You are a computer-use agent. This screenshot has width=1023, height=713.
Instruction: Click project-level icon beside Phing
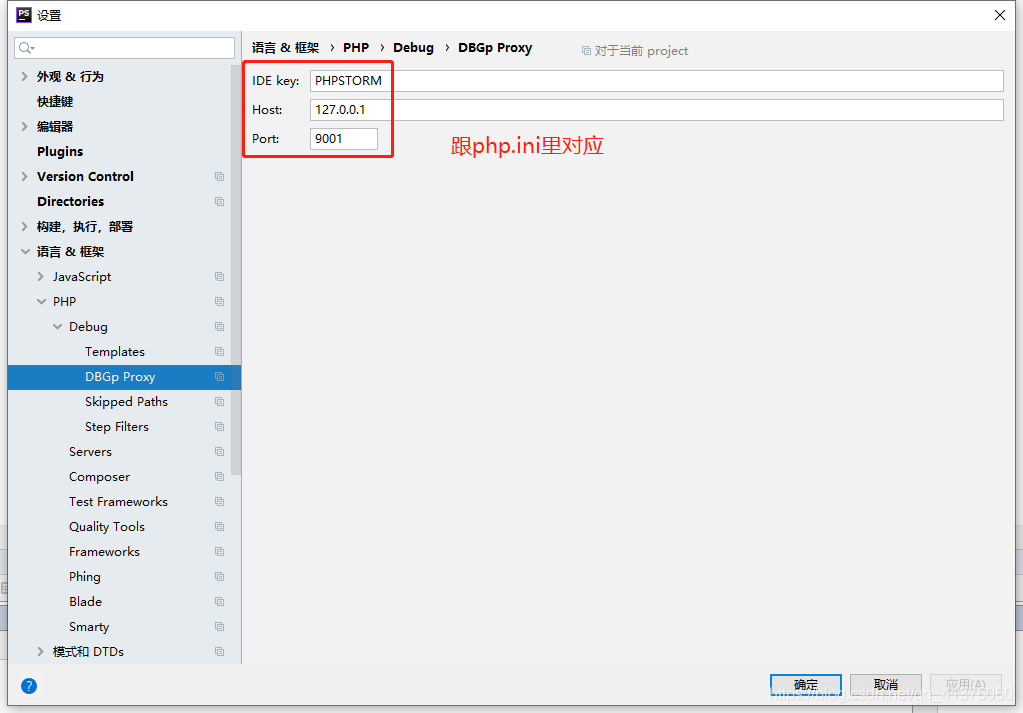pyautogui.click(x=219, y=577)
